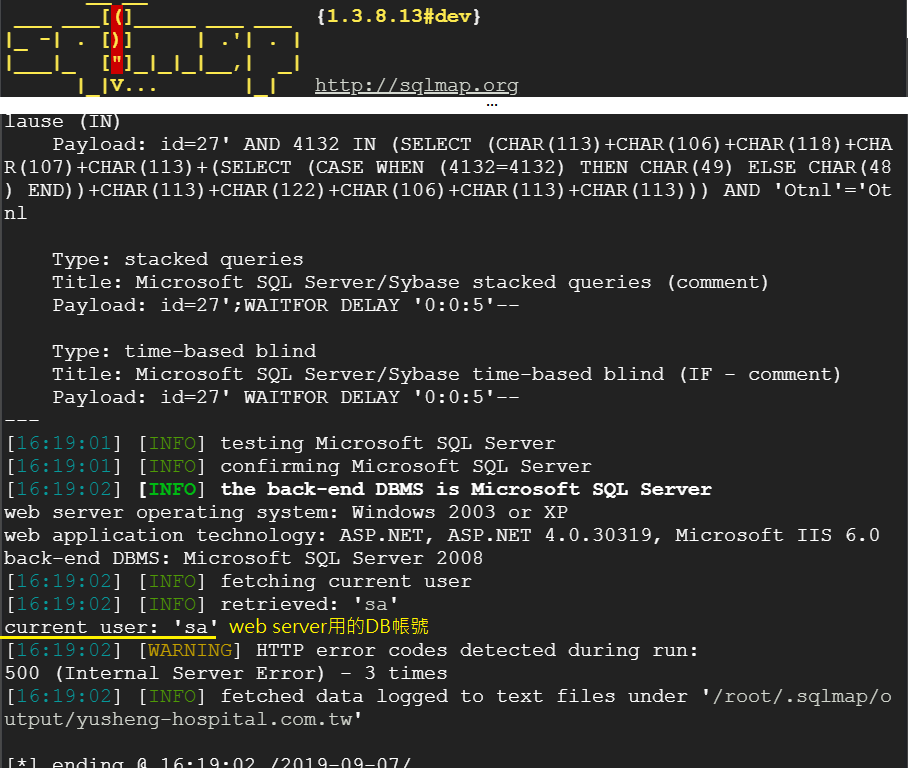Click the 'web application technology: ASP.NET' line
The image size is (908, 768).
pos(442,535)
